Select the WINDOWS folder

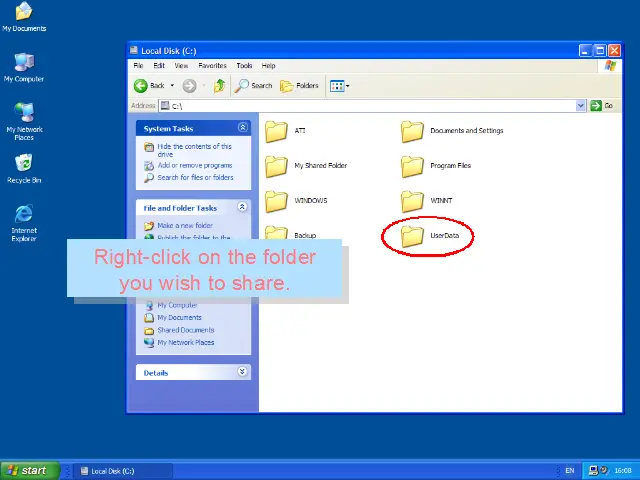click(x=296, y=201)
